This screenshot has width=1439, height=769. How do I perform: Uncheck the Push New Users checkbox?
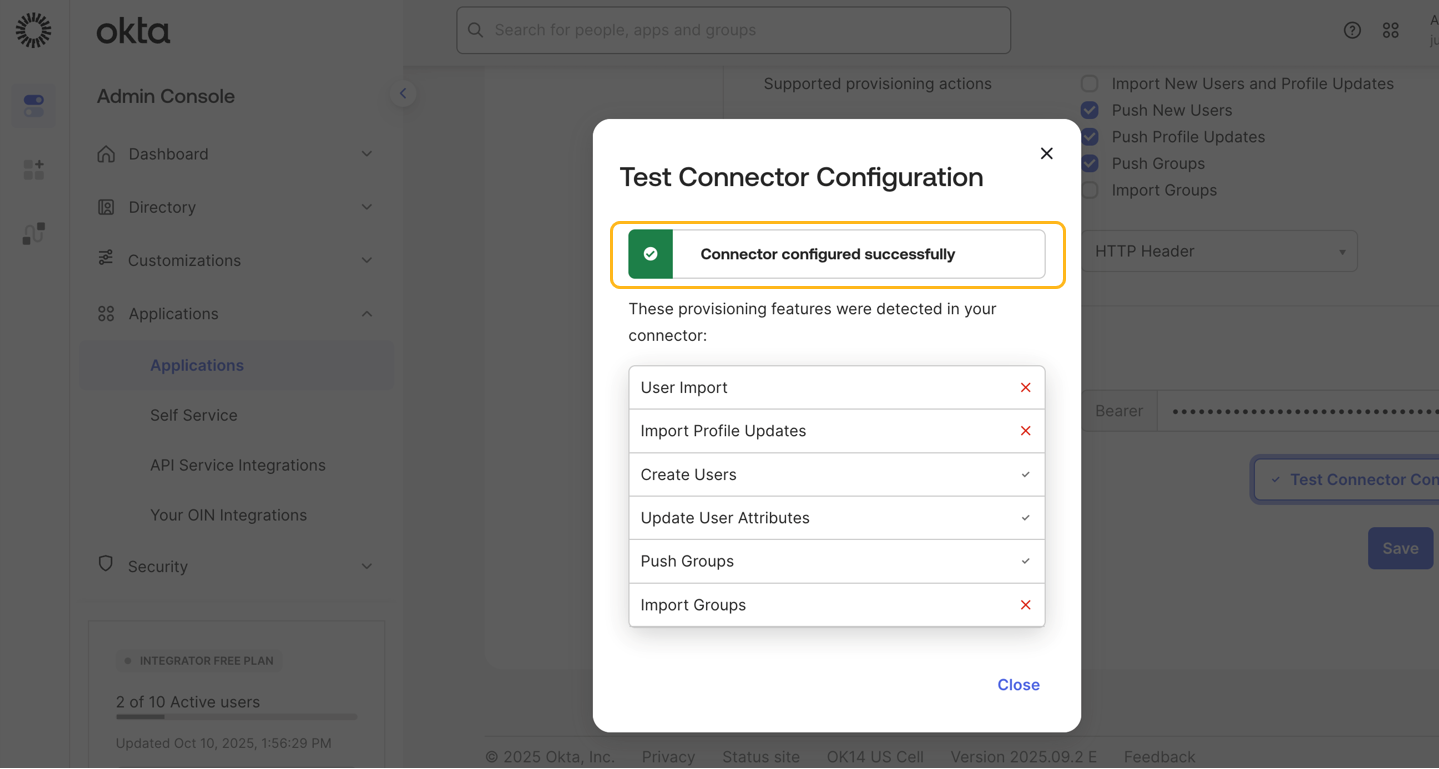tap(1090, 110)
